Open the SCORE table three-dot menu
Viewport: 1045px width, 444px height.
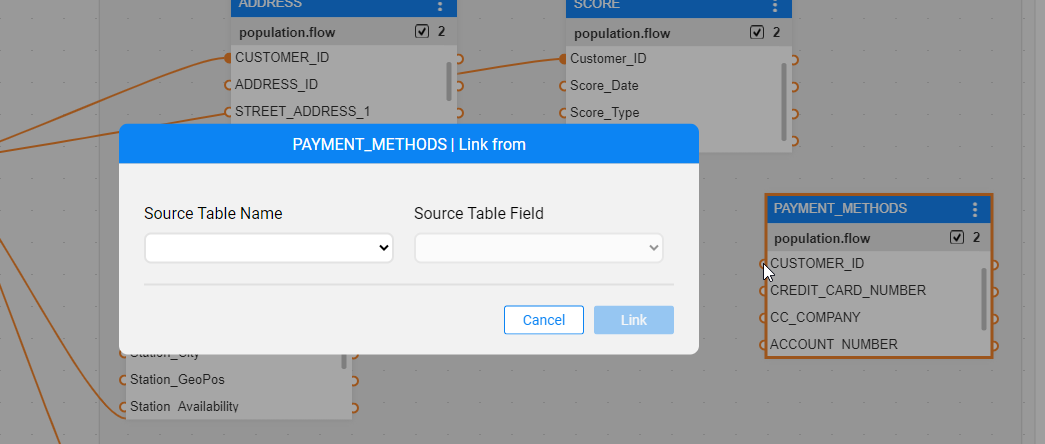pyautogui.click(x=774, y=6)
